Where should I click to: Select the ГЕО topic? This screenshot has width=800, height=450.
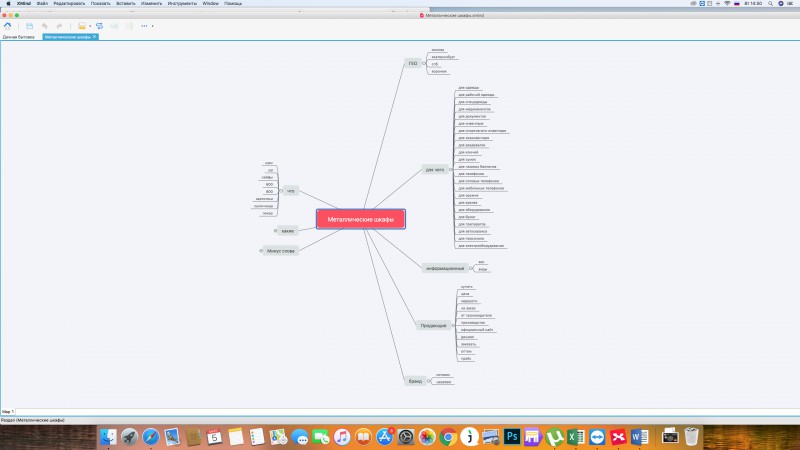(x=413, y=64)
